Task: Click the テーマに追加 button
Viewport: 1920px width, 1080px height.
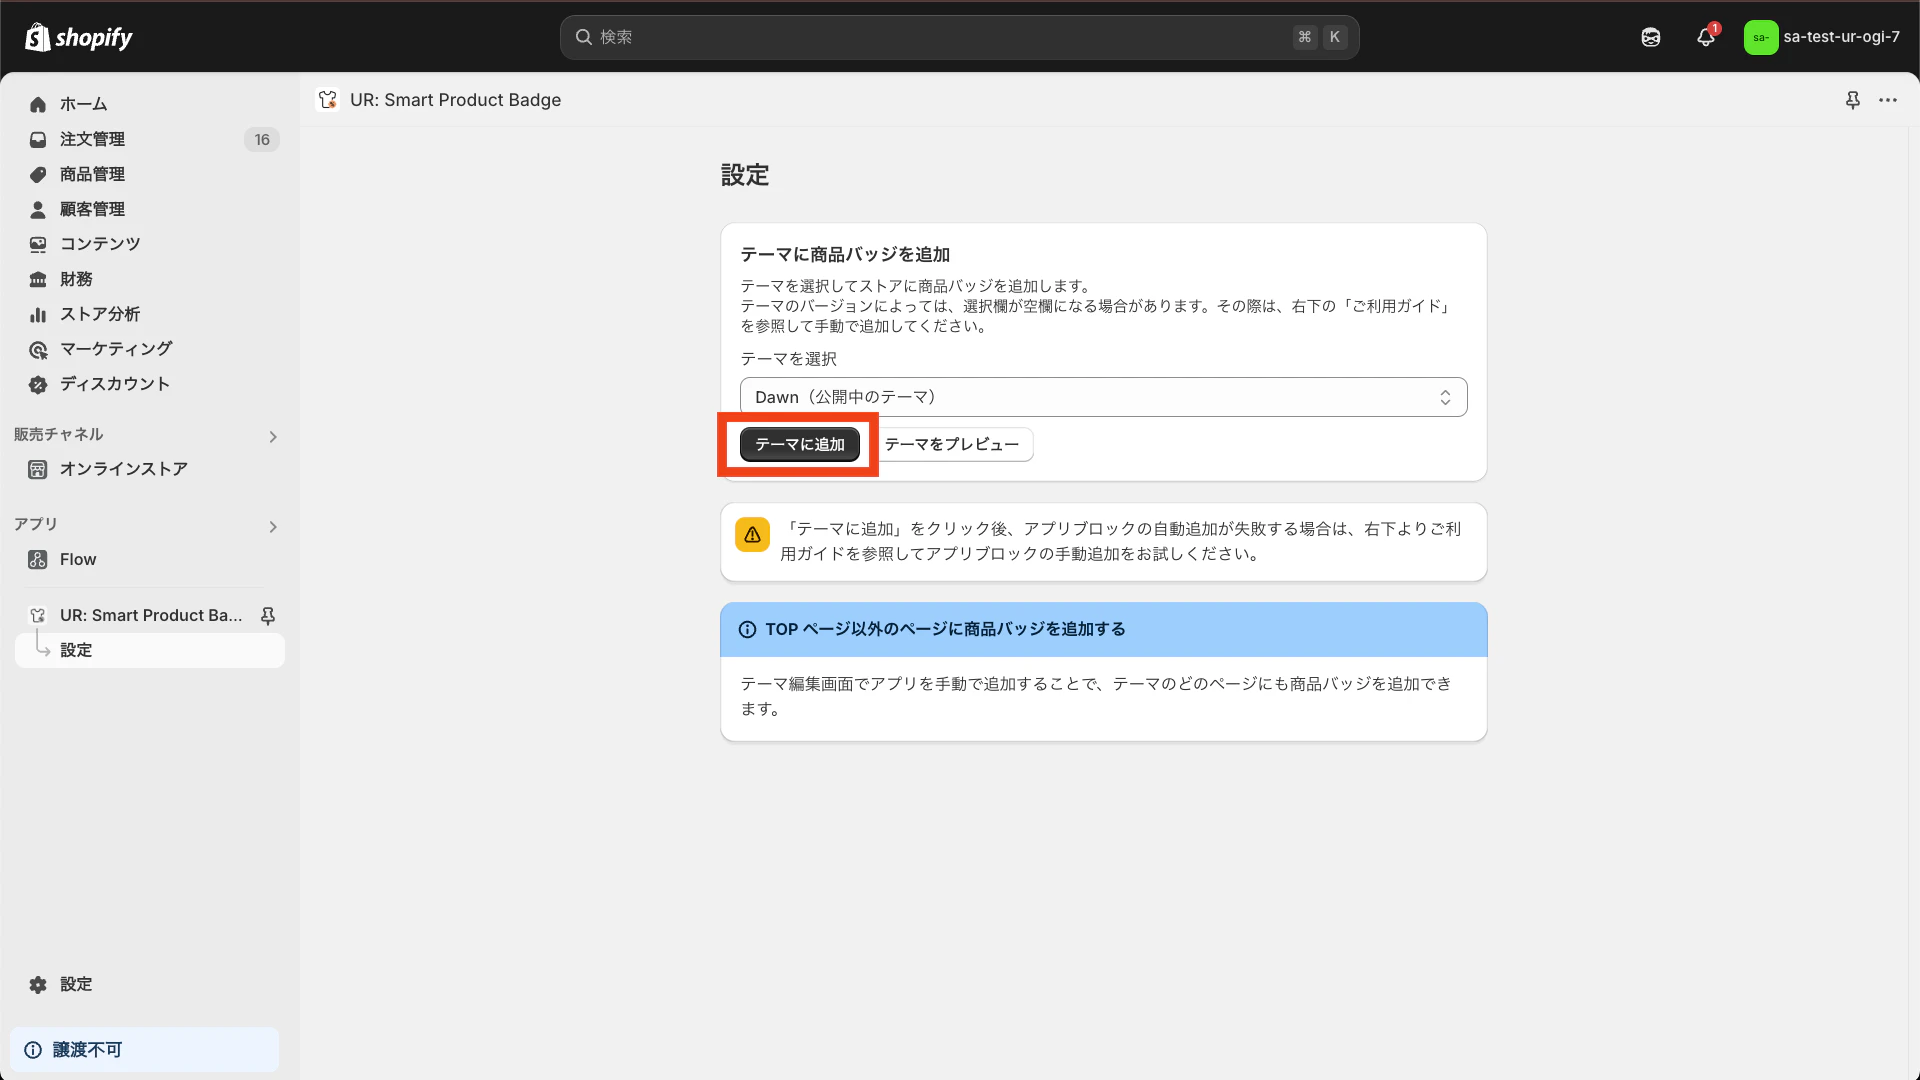Action: pyautogui.click(x=800, y=444)
